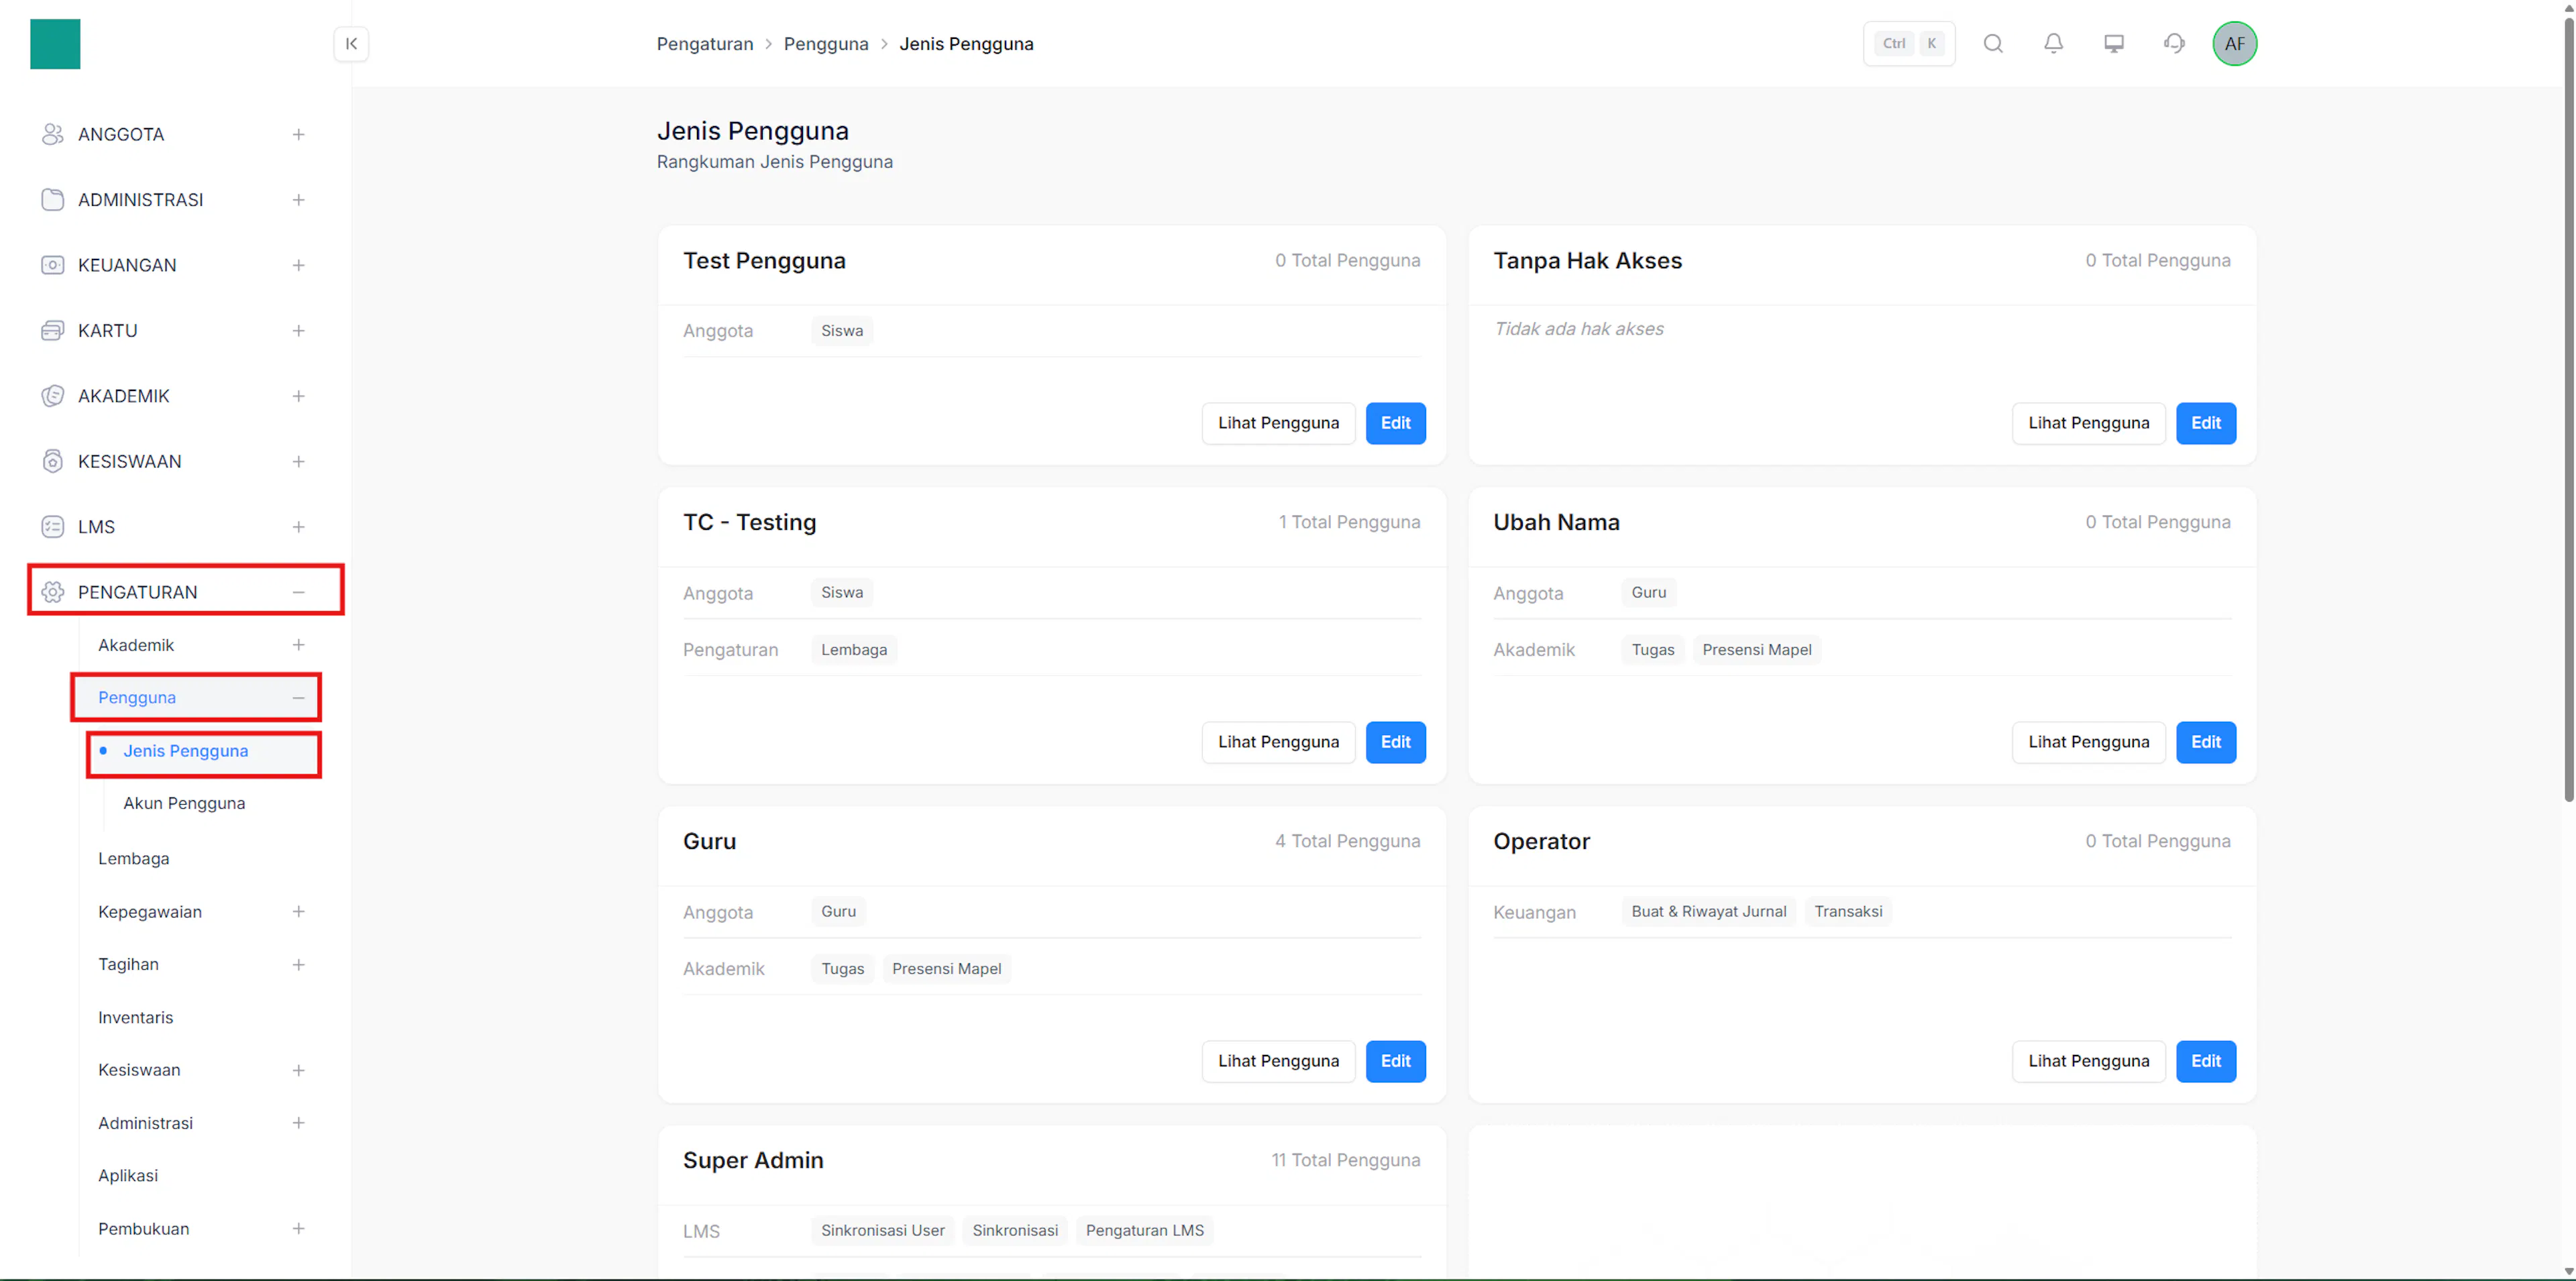Click the LMS icon in sidebar
2576x1281 pixels.
coord(53,527)
